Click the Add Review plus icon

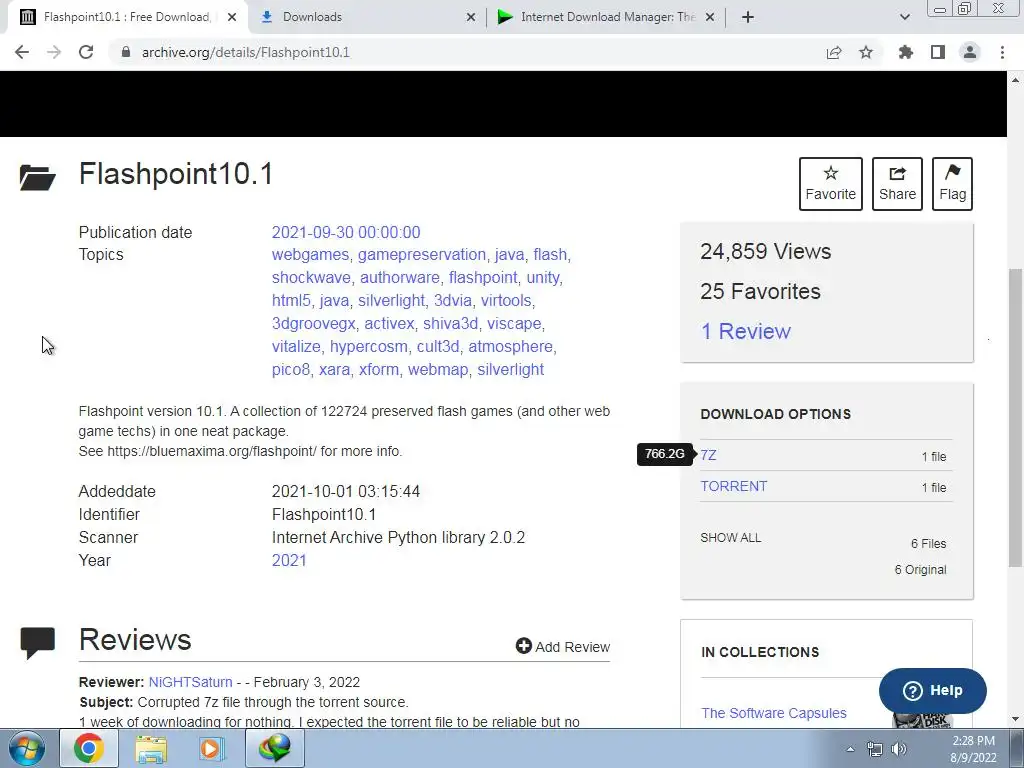point(523,646)
